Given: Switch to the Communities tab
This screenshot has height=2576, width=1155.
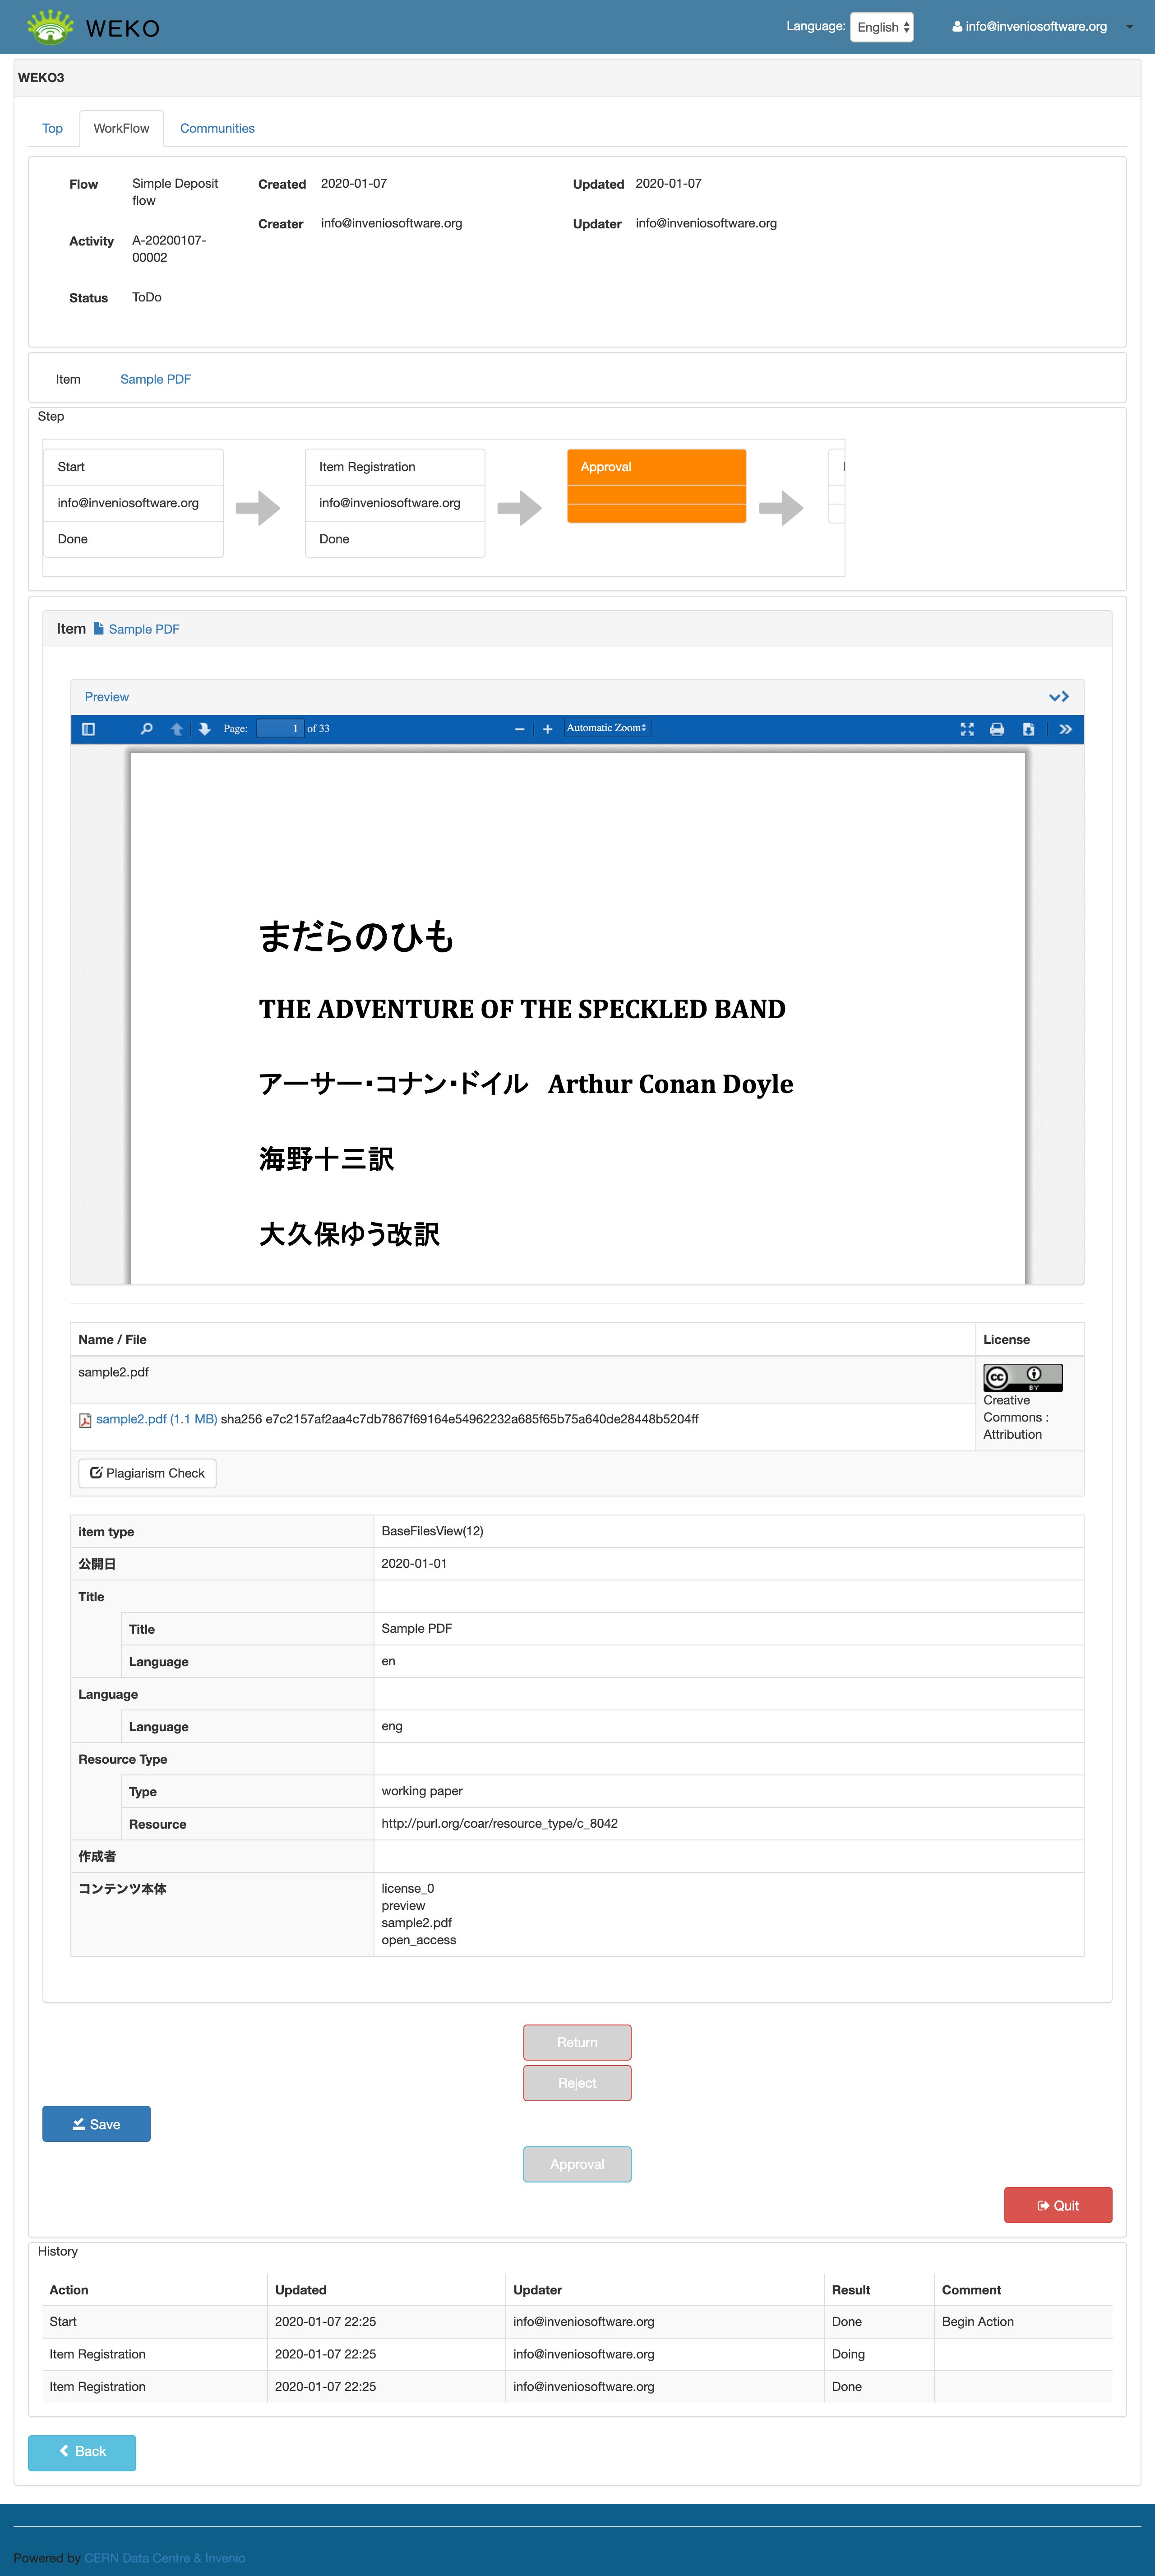Looking at the screenshot, I should (x=217, y=128).
